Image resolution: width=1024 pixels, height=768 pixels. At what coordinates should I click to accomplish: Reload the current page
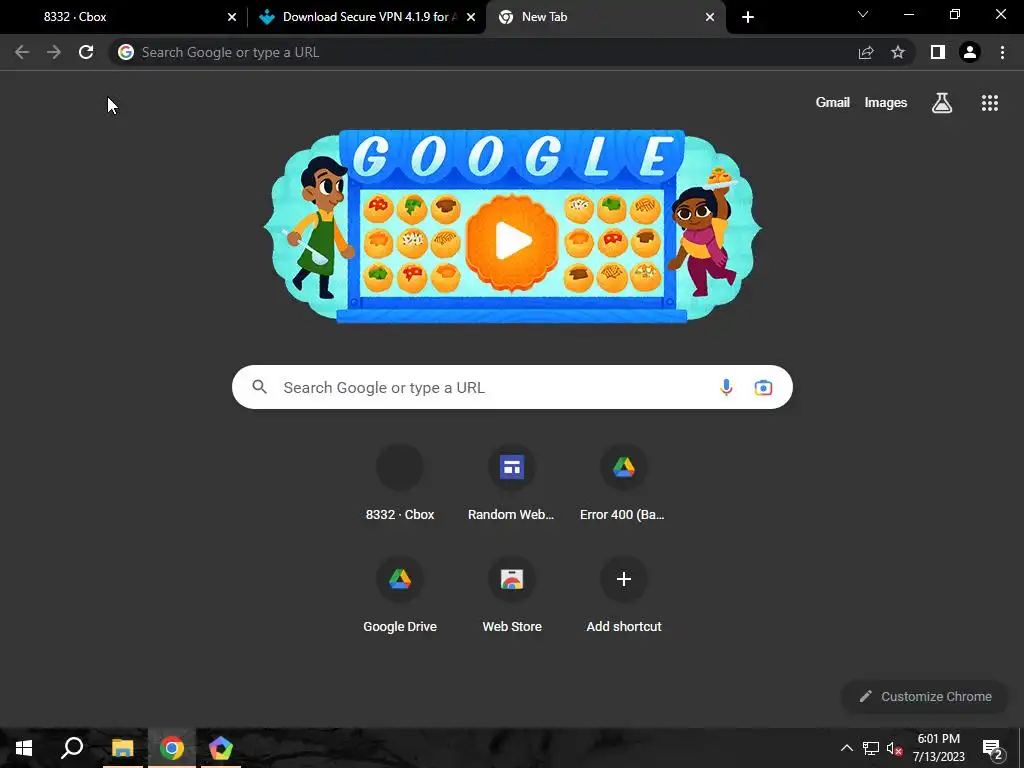tap(86, 52)
